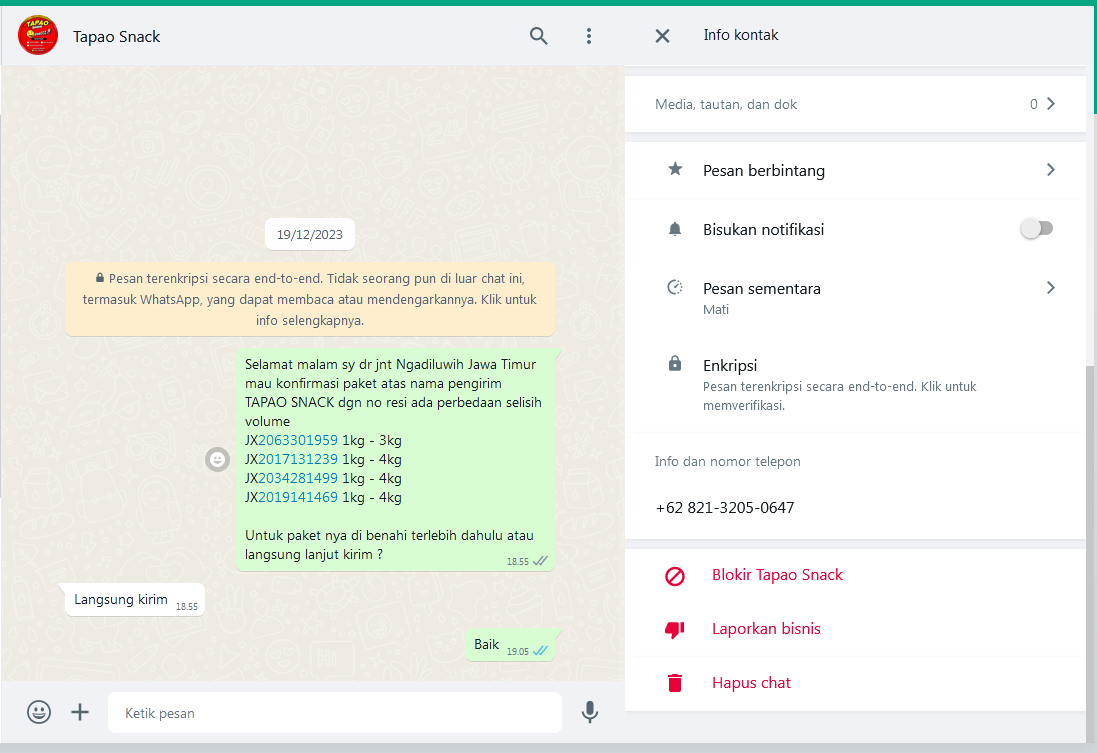This screenshot has width=1097, height=753.
Task: Expand Pesan sementara chevron
Action: click(1051, 288)
